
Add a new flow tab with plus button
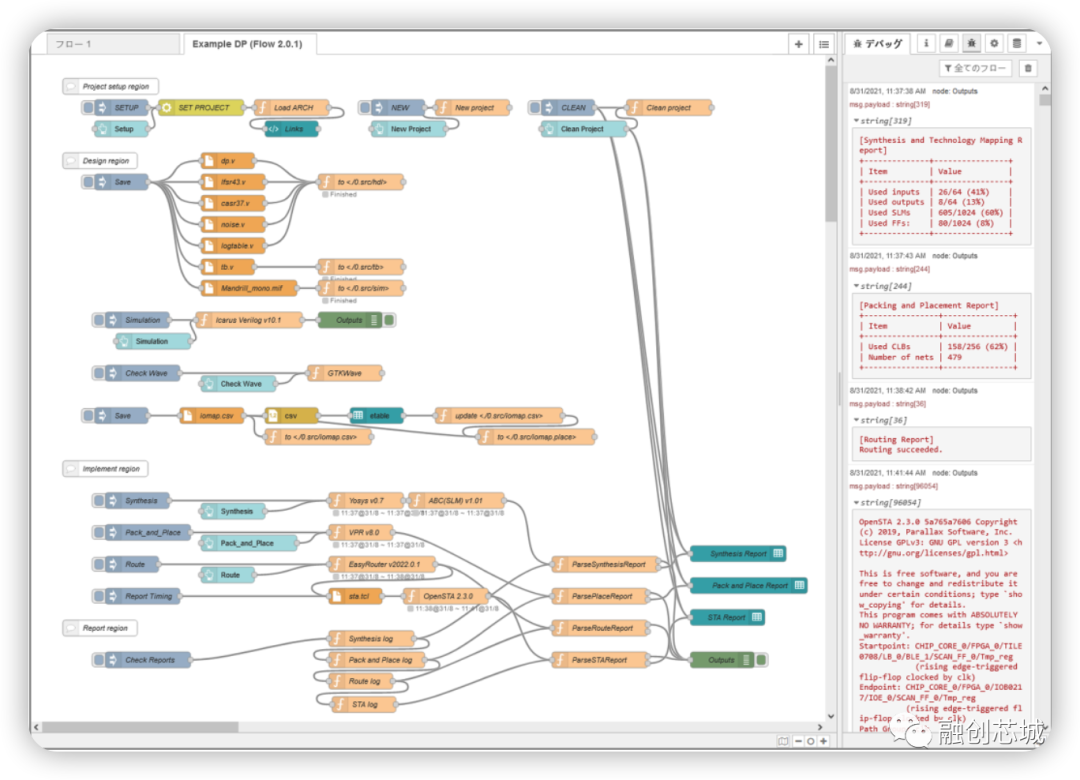point(798,44)
